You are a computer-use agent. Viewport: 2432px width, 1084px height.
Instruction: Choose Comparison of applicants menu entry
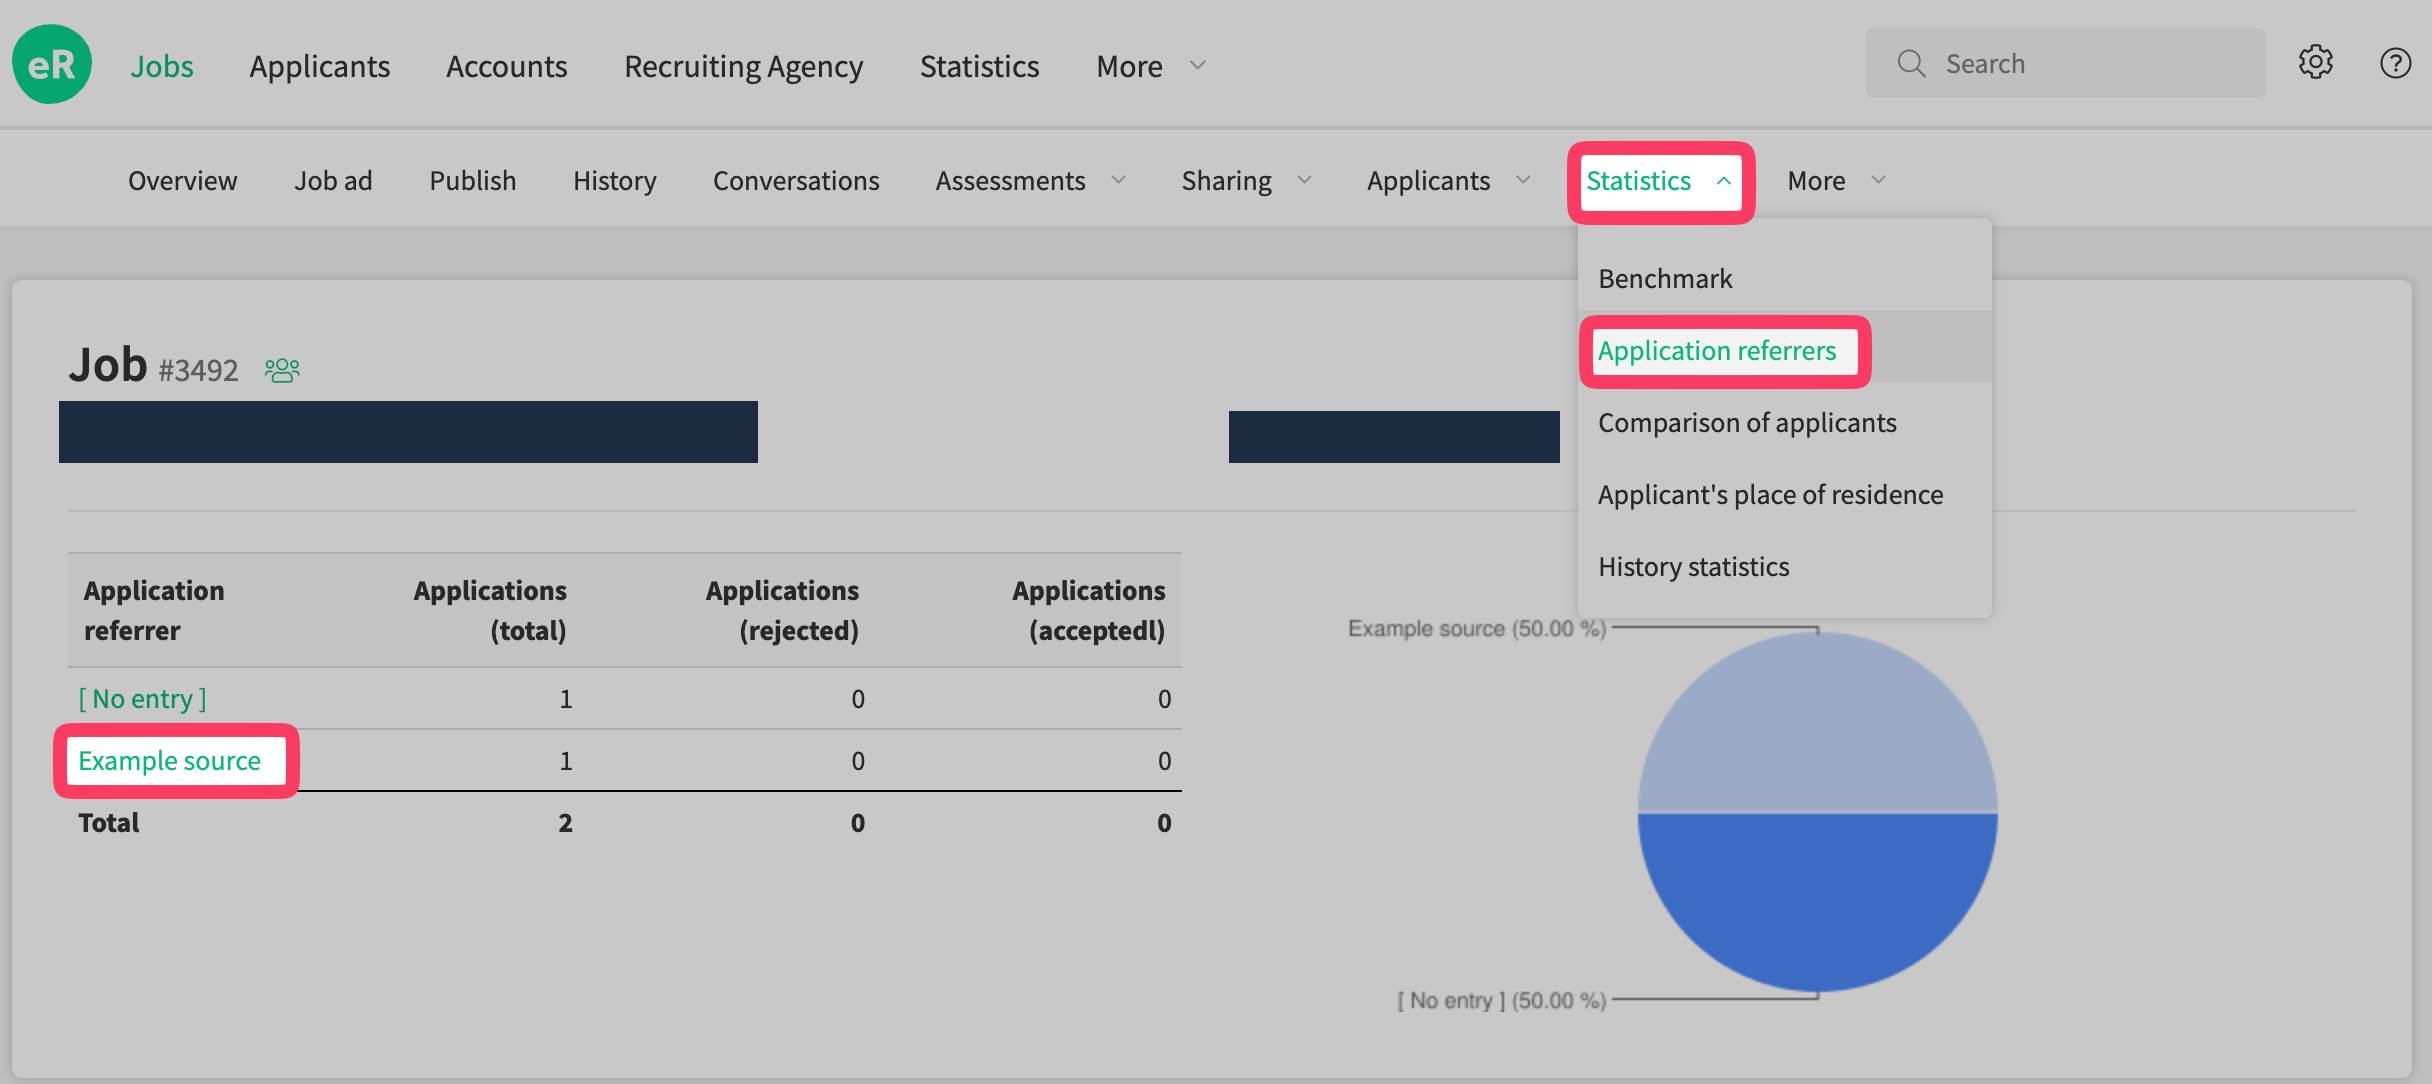pyautogui.click(x=1747, y=423)
